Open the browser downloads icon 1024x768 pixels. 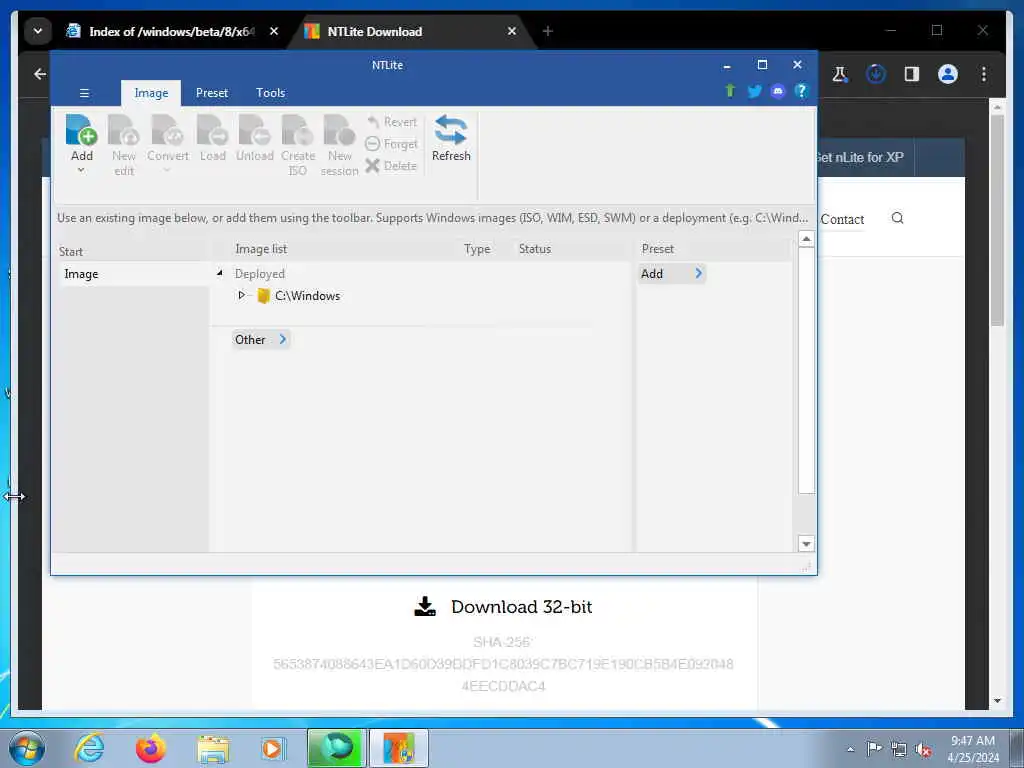[x=876, y=74]
